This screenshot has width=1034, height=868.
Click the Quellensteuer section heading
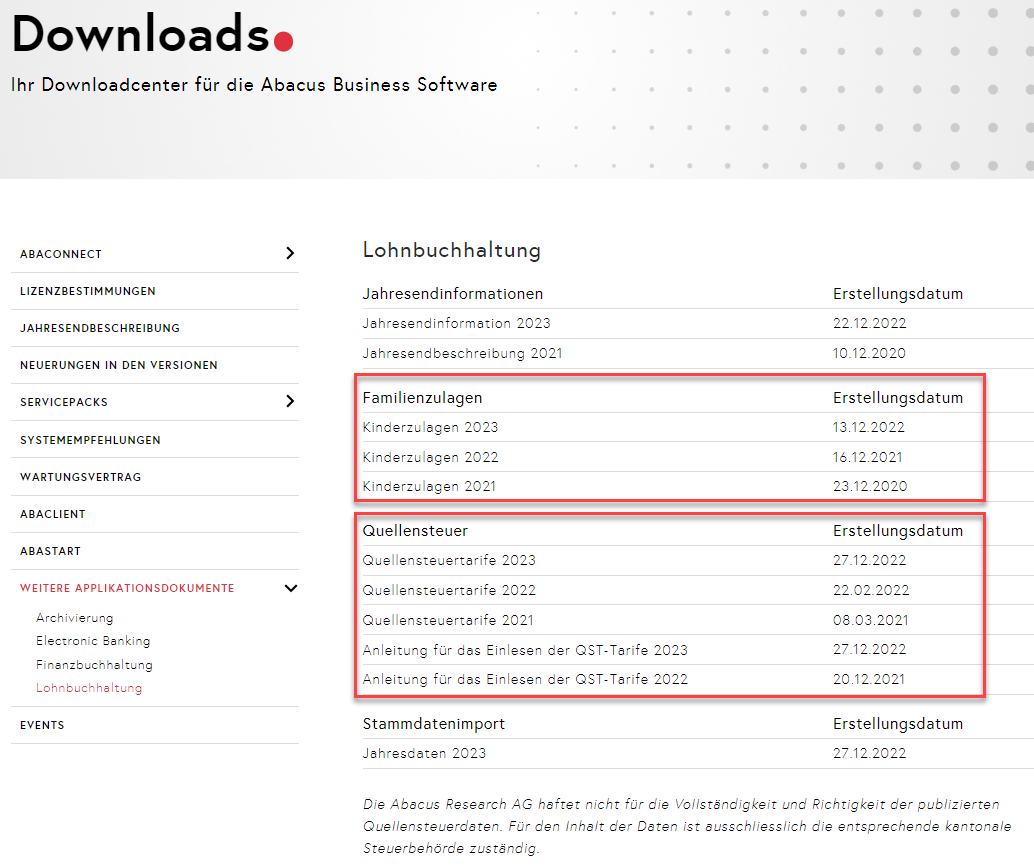[415, 531]
